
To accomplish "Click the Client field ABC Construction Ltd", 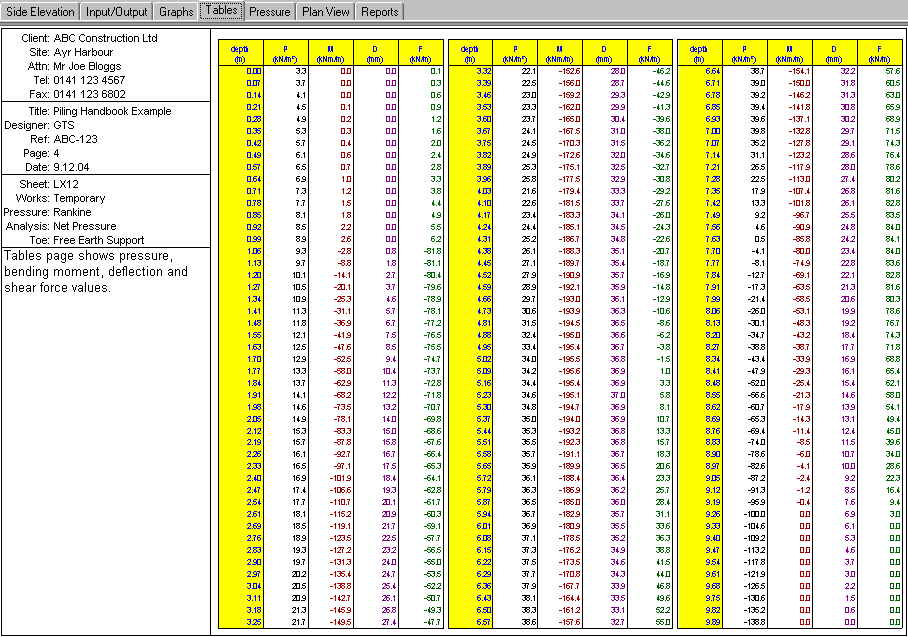I will (105, 38).
